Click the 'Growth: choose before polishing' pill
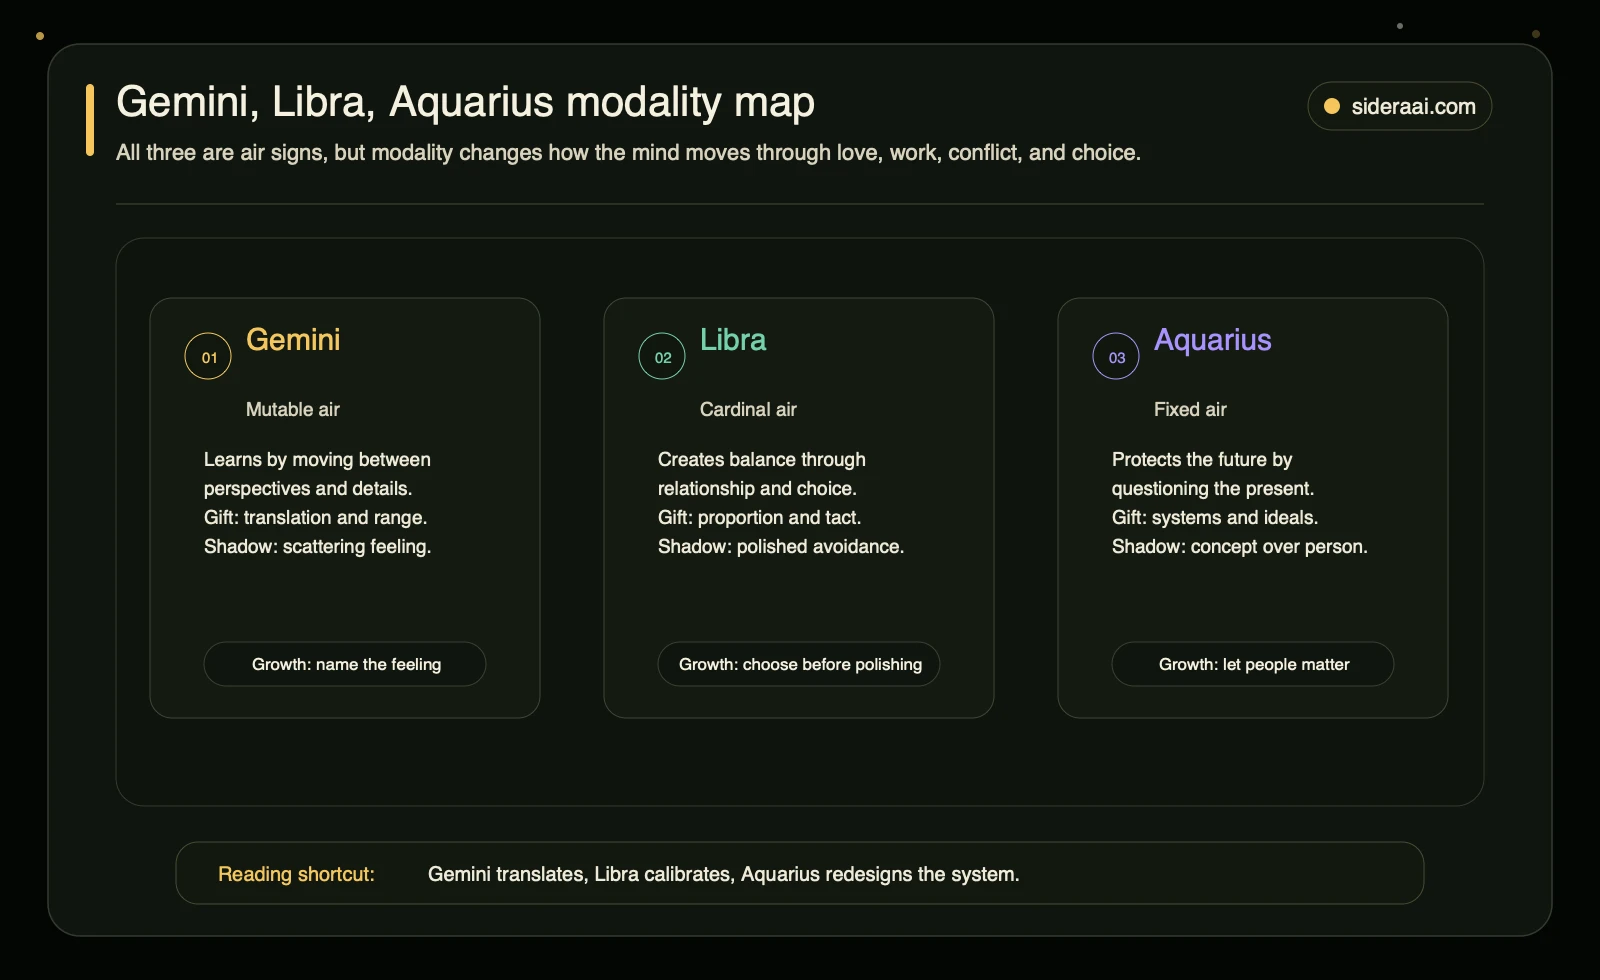Screen dimensions: 1600x980 [x=799, y=664]
